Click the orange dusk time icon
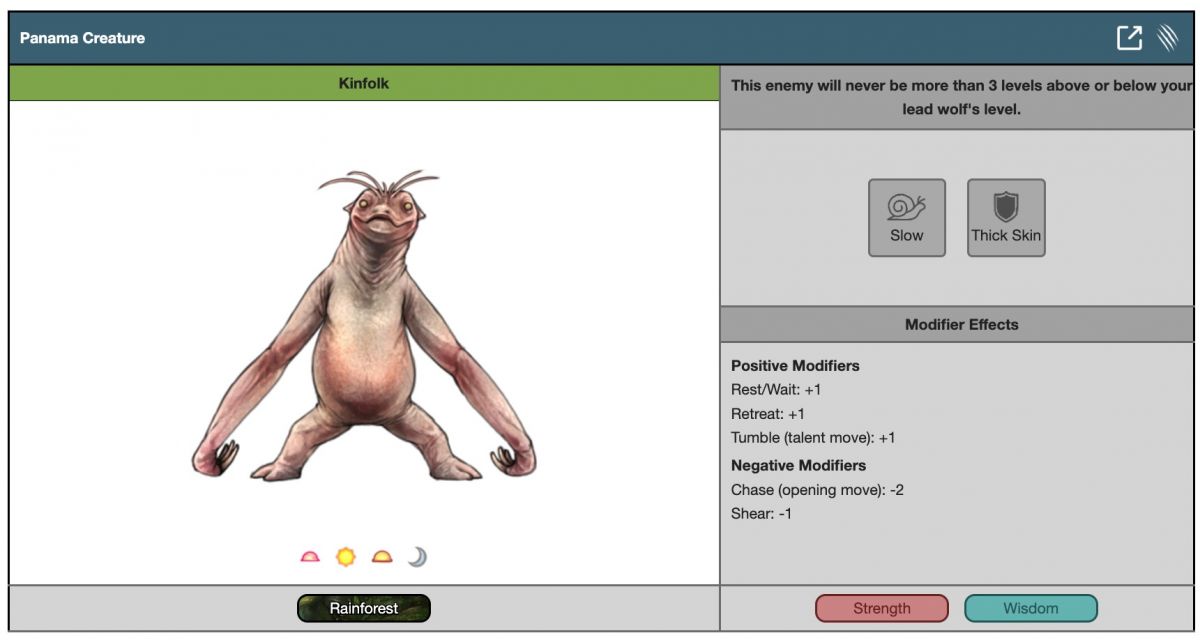This screenshot has height=640, width=1200. point(382,557)
